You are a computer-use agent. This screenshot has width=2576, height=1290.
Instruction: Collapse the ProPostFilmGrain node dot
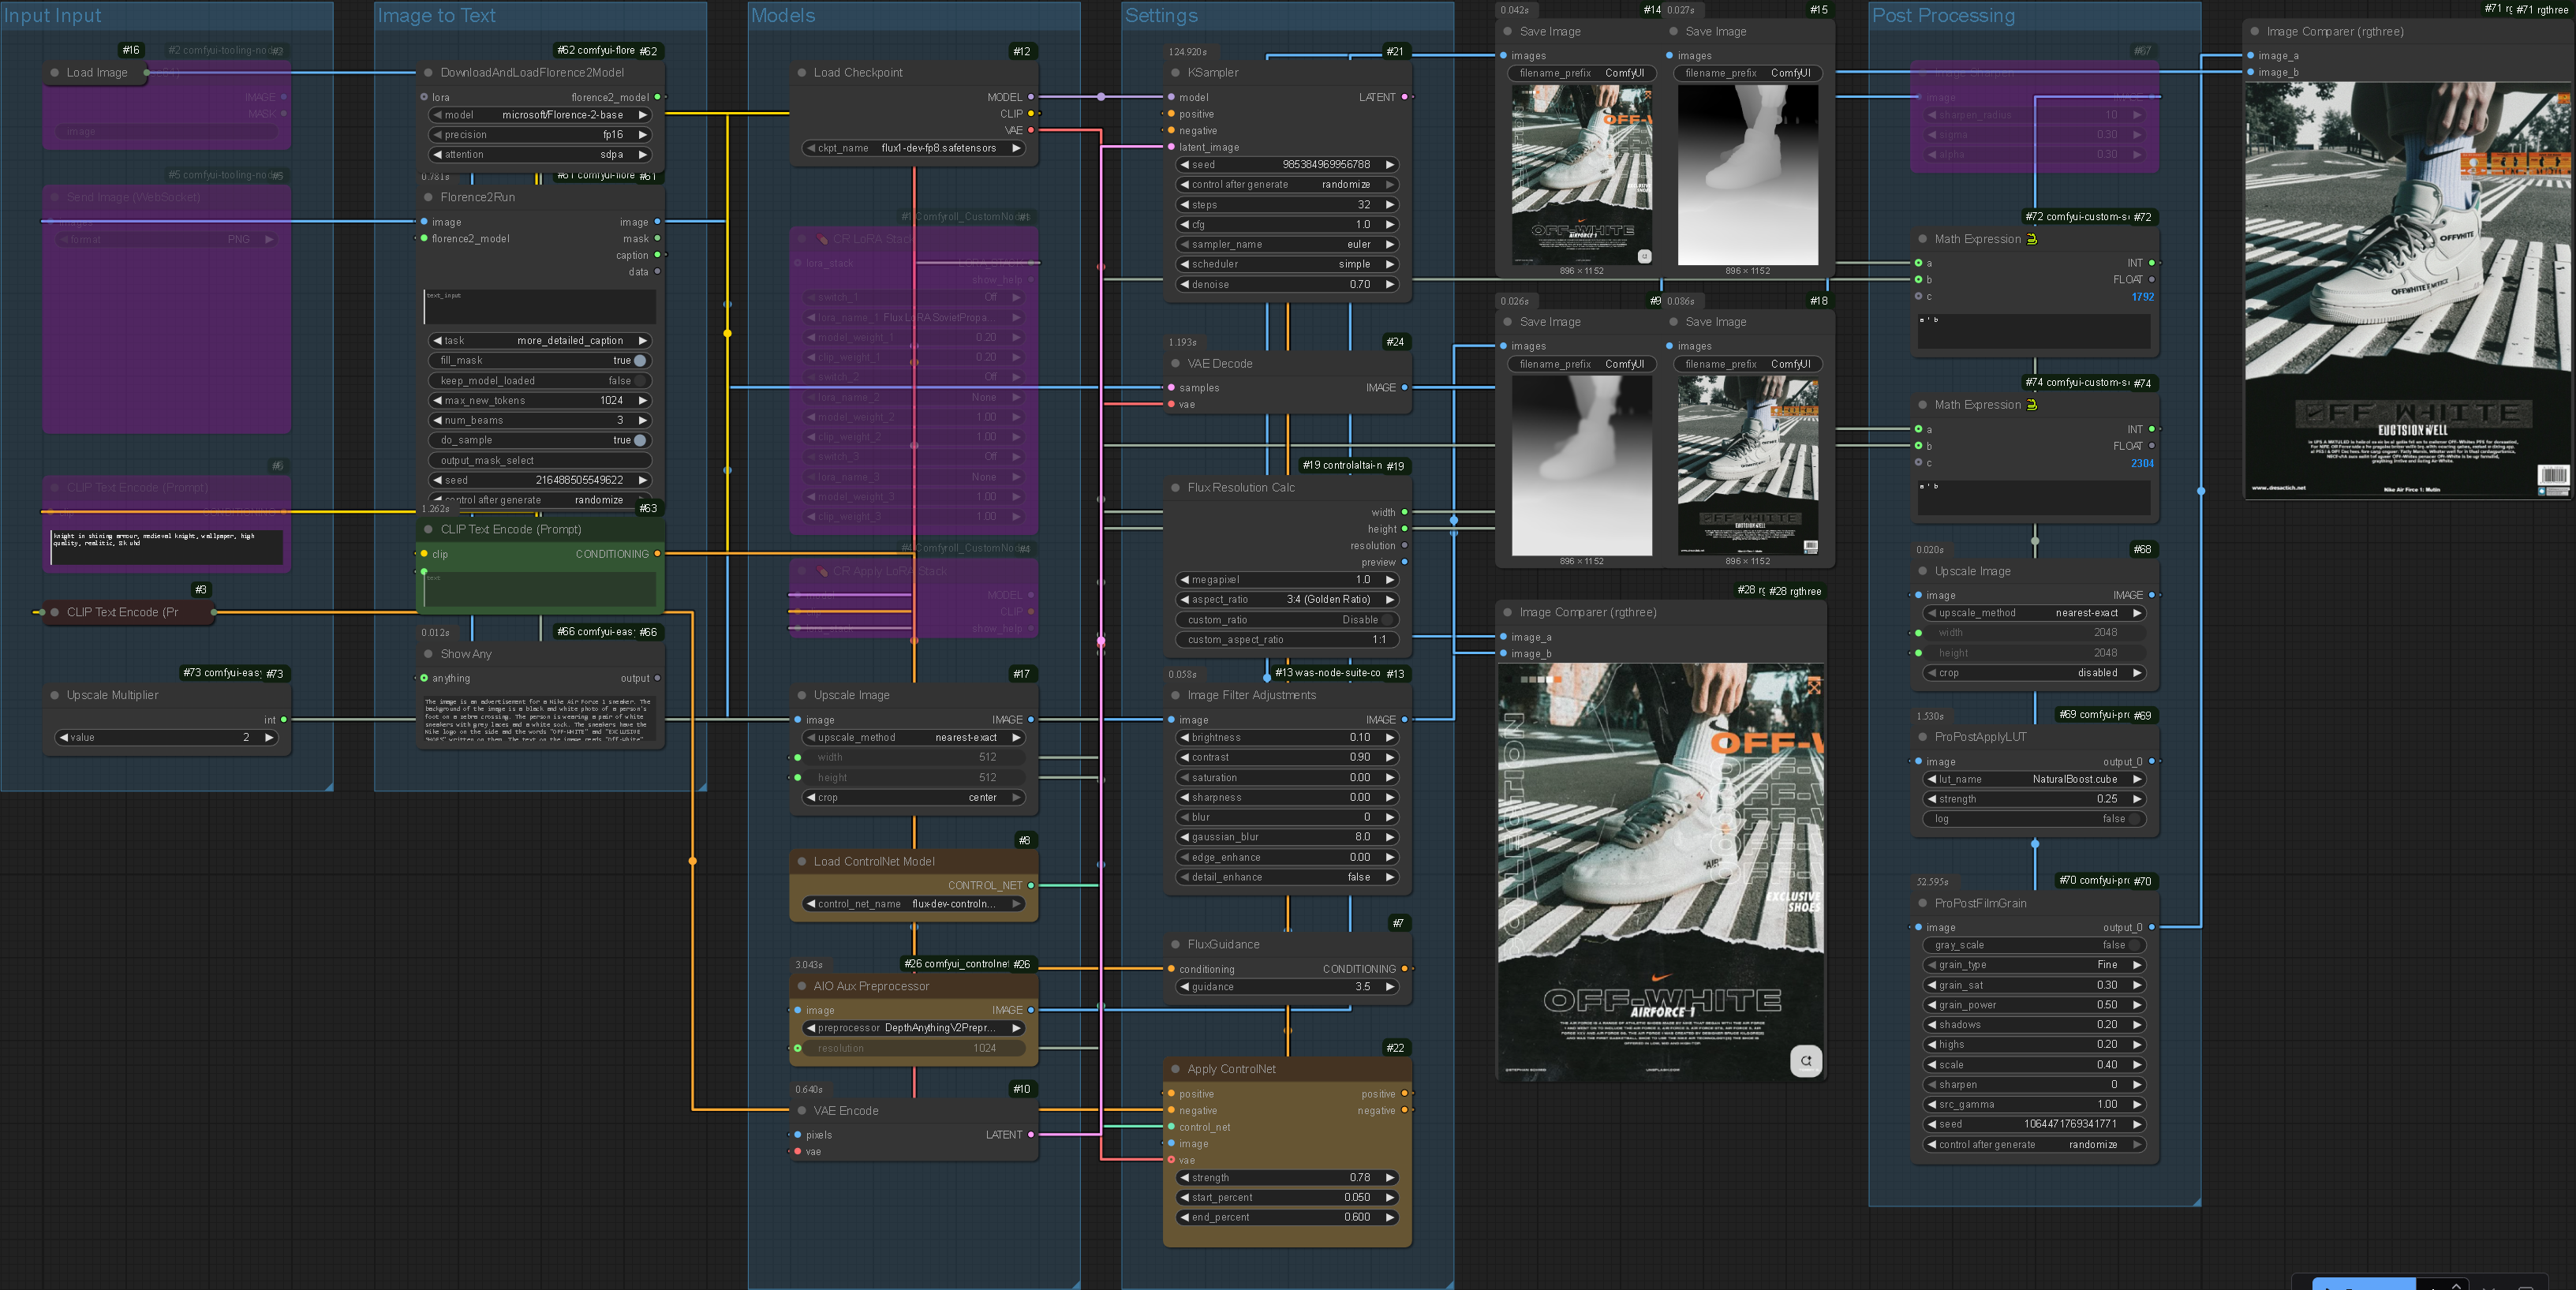click(x=1922, y=903)
